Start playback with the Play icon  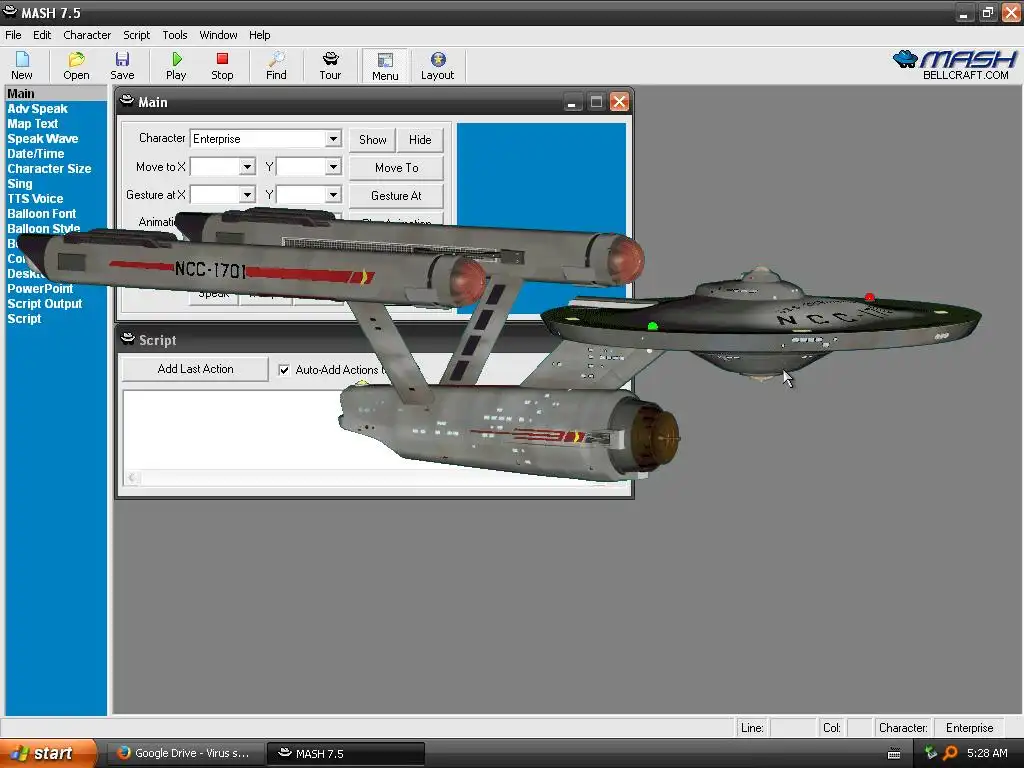[176, 66]
